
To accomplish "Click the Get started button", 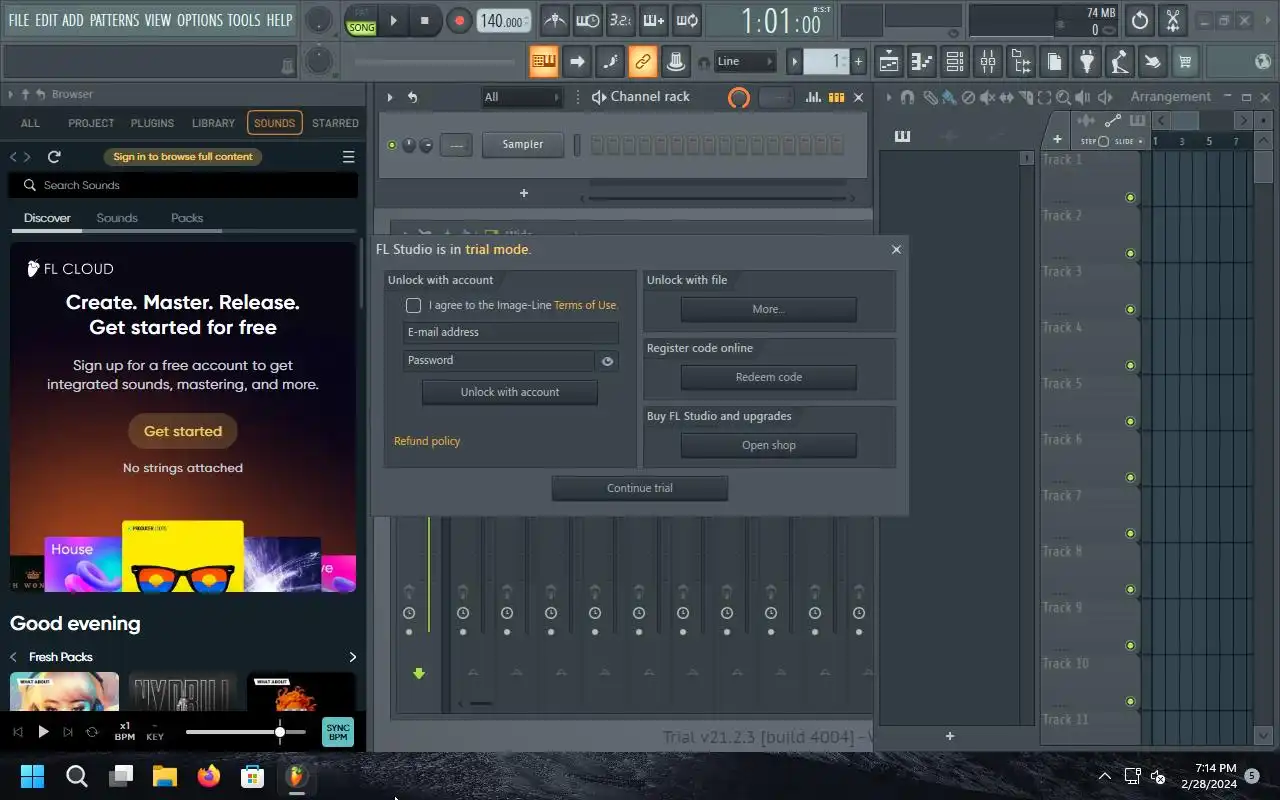I will (x=183, y=431).
